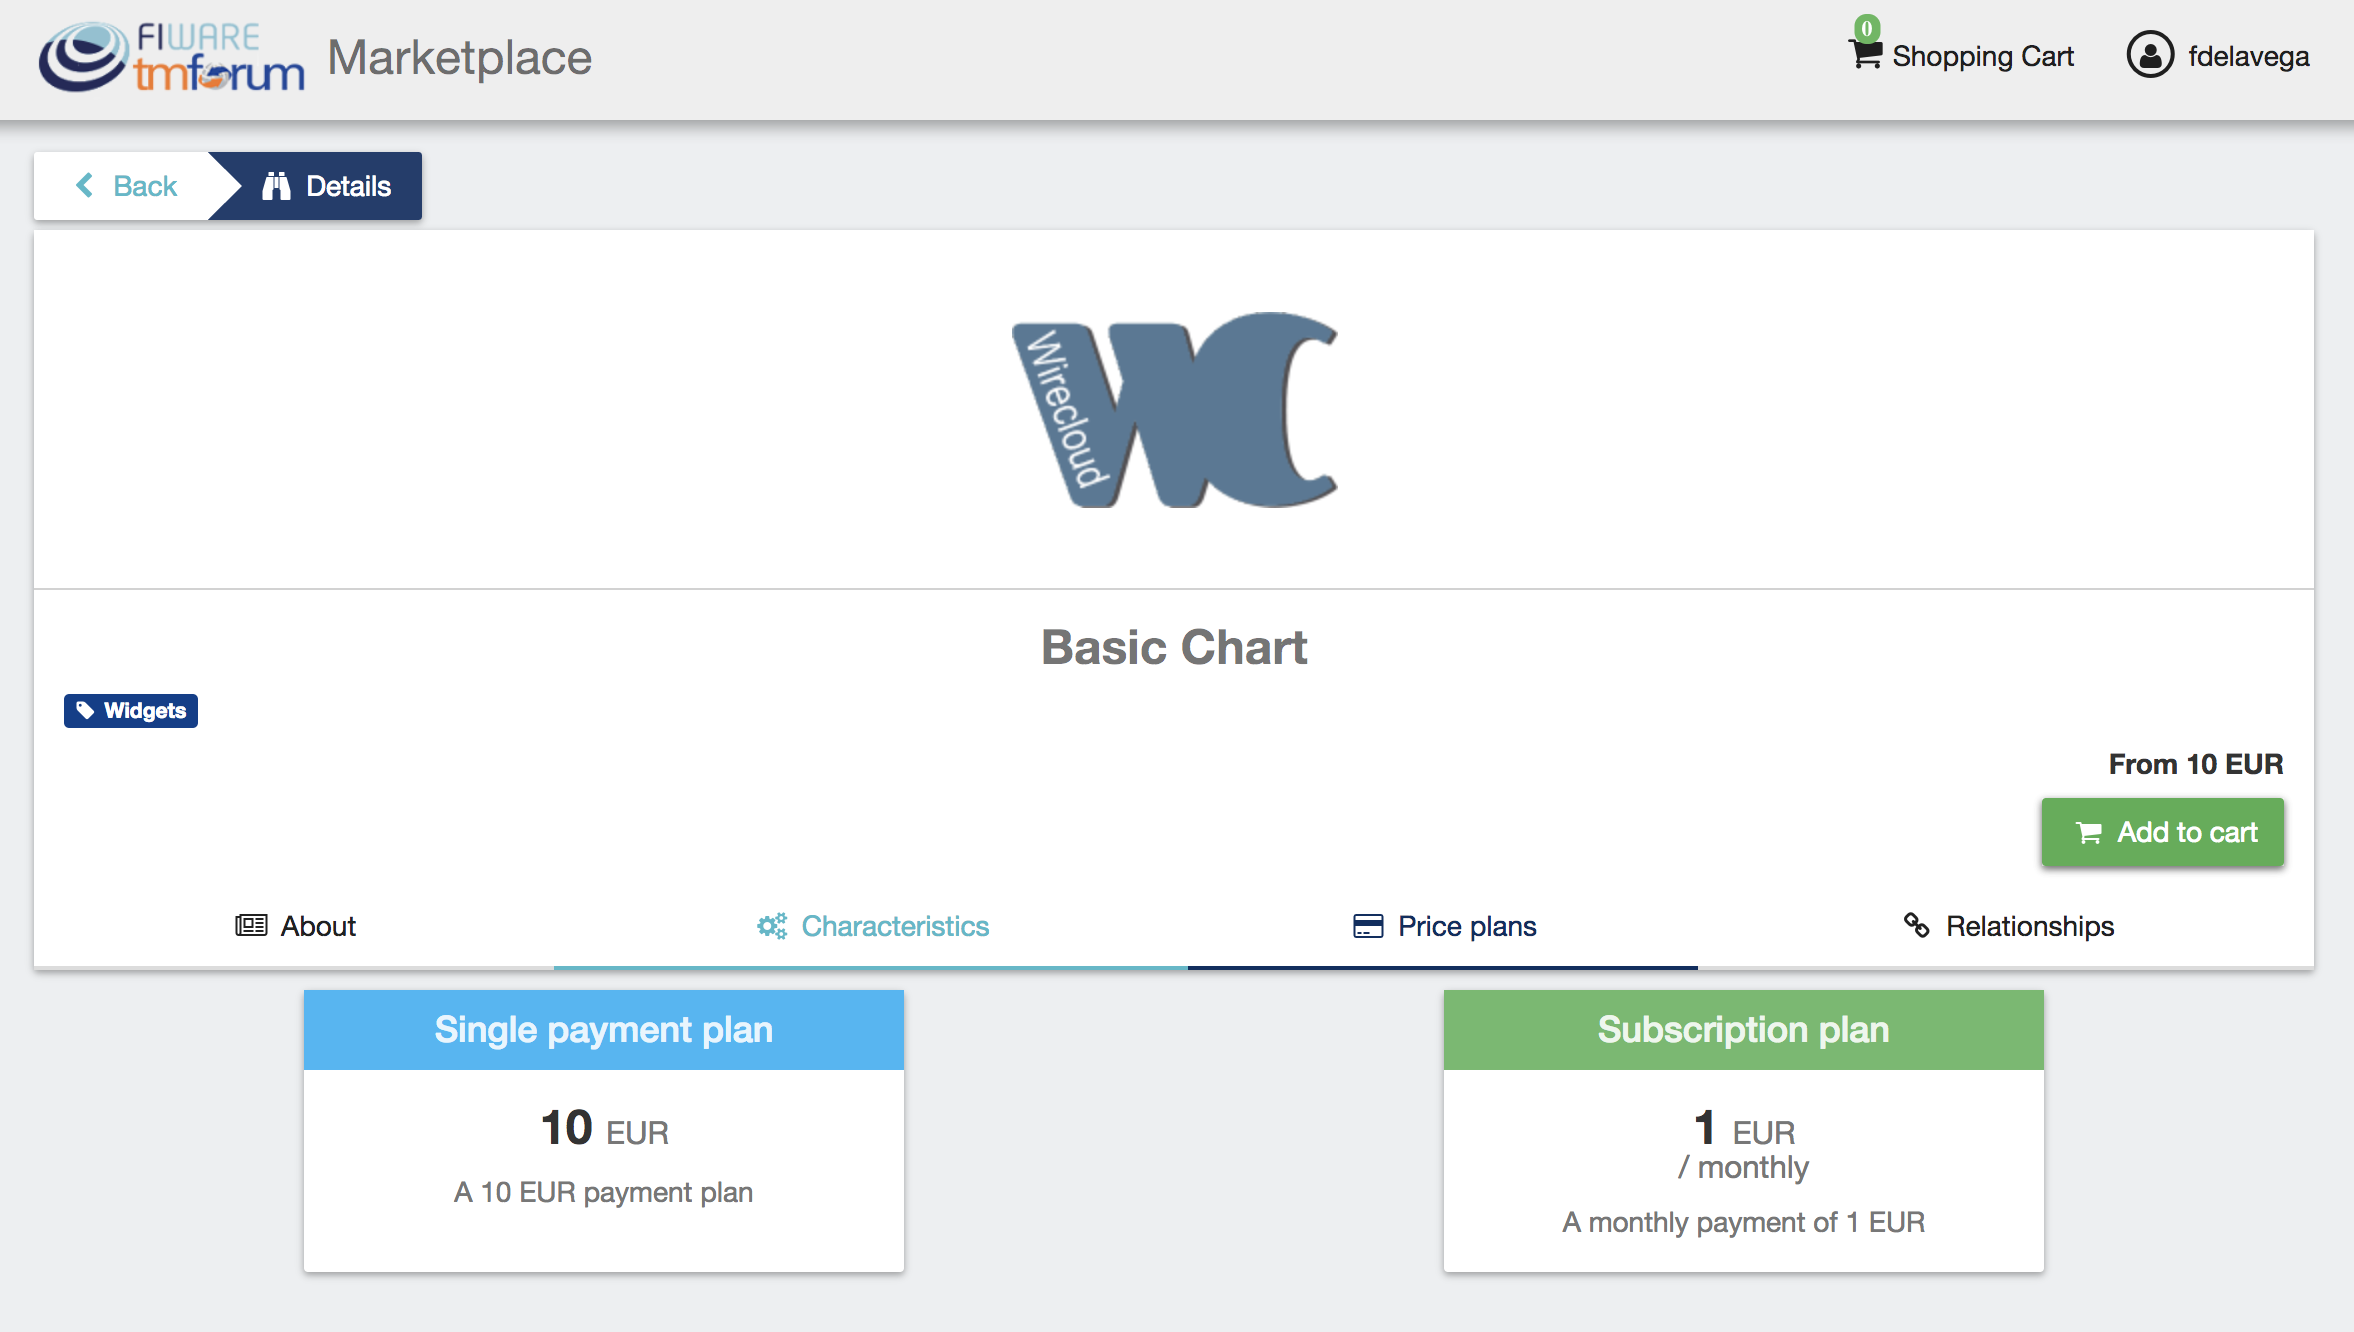Click the cart item count badge
The width and height of the screenshot is (2354, 1332).
1866,28
